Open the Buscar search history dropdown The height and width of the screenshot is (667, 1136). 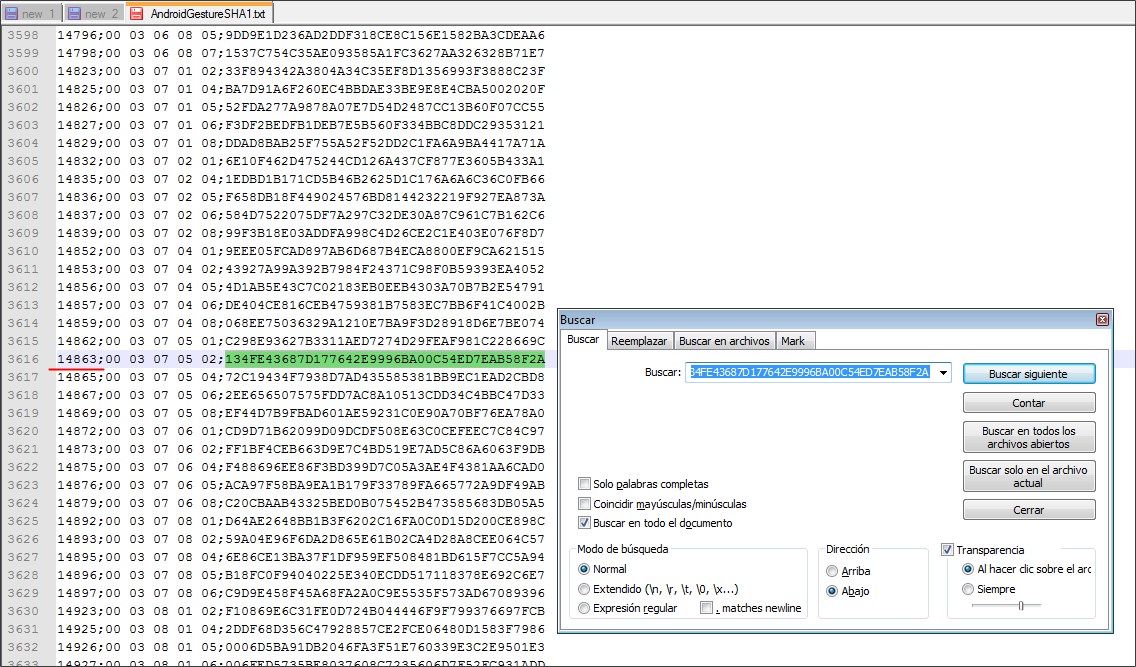click(944, 371)
